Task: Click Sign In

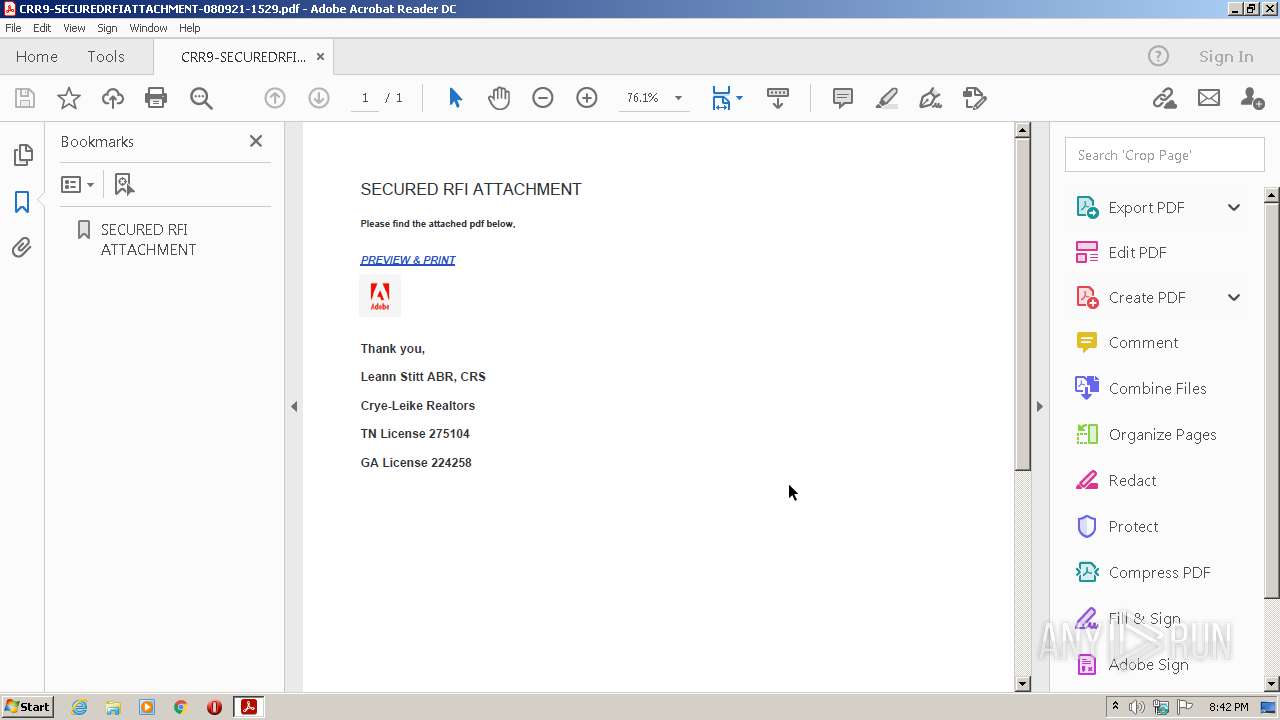Action: point(1226,57)
